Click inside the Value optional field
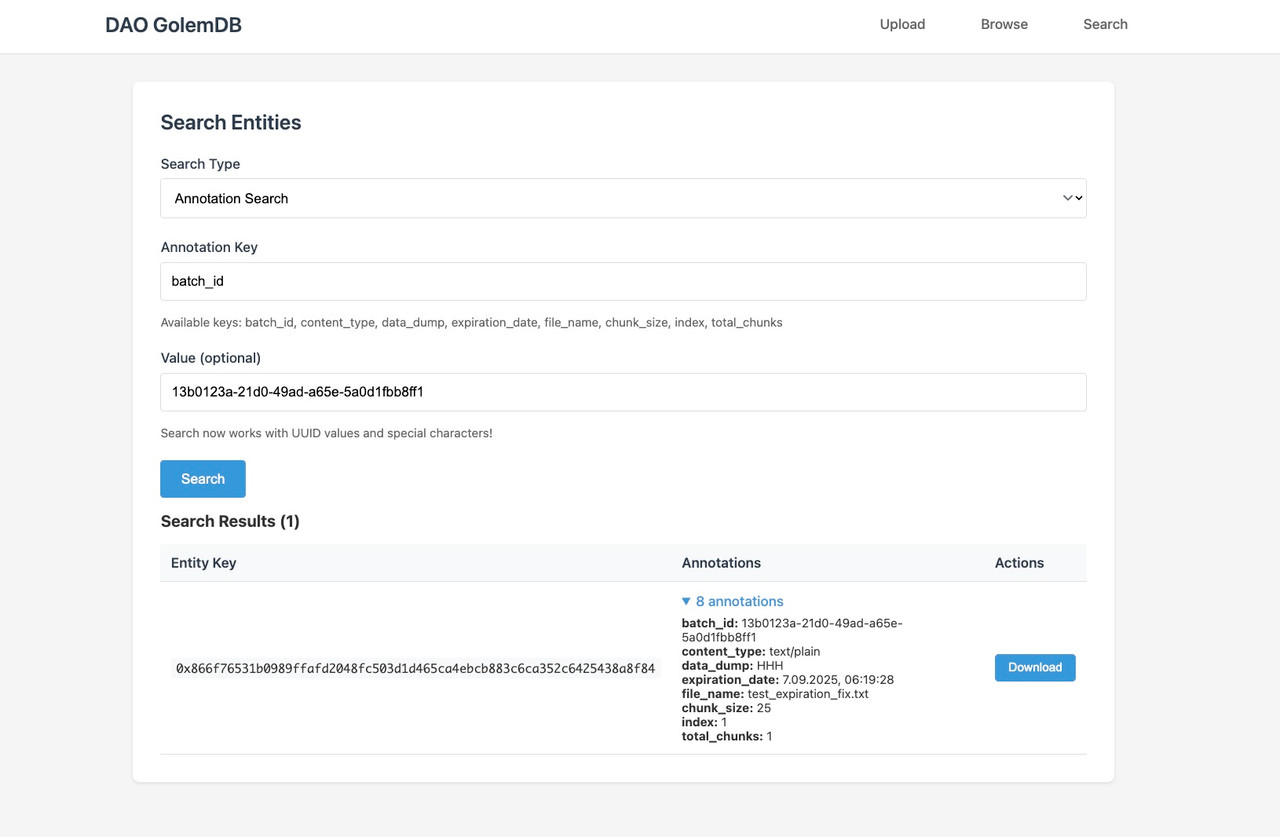Image resolution: width=1280 pixels, height=837 pixels. point(623,392)
